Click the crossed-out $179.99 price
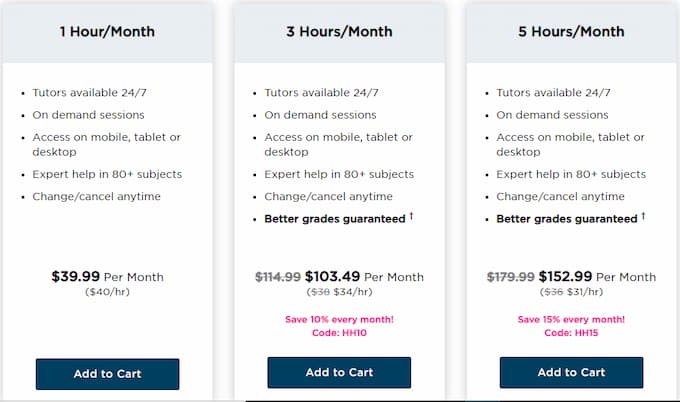The height and width of the screenshot is (402, 680). coord(510,276)
